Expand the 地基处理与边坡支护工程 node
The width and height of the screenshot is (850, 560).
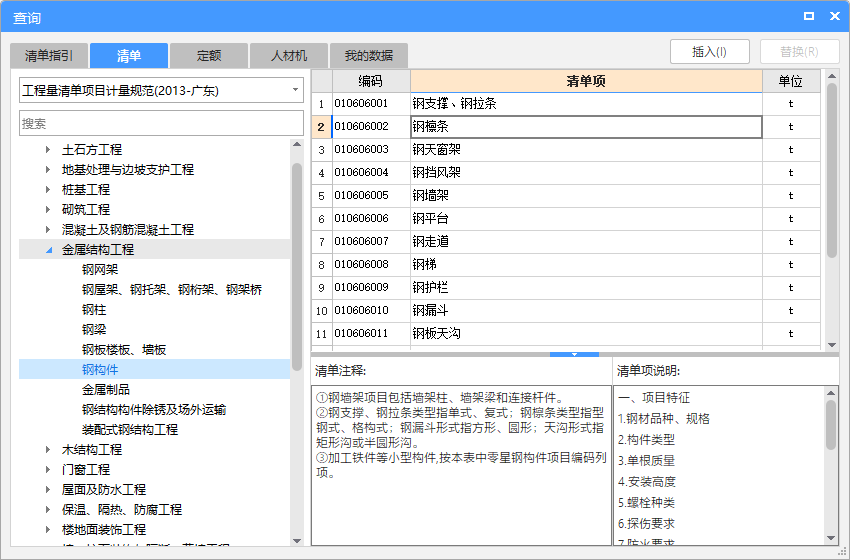pos(48,170)
